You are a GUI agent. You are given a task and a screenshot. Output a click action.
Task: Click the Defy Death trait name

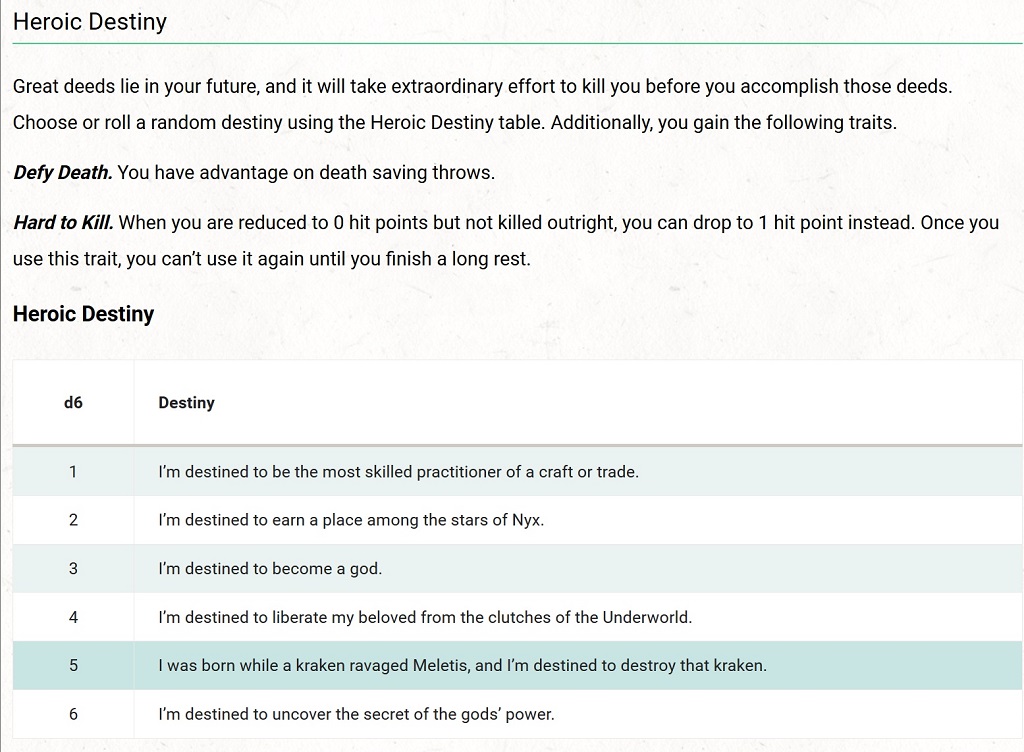tap(63, 173)
